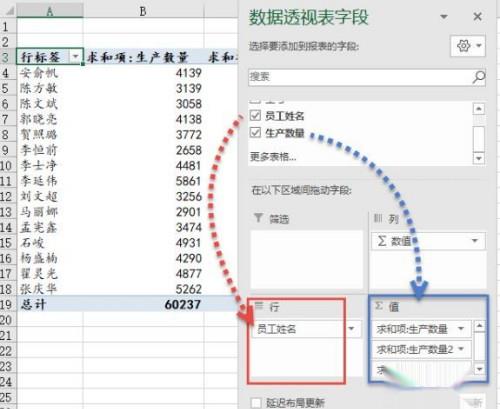Viewport: 500px width, 409px height.
Task: Click cell with name 陈方敏
Action: [x=50, y=88]
